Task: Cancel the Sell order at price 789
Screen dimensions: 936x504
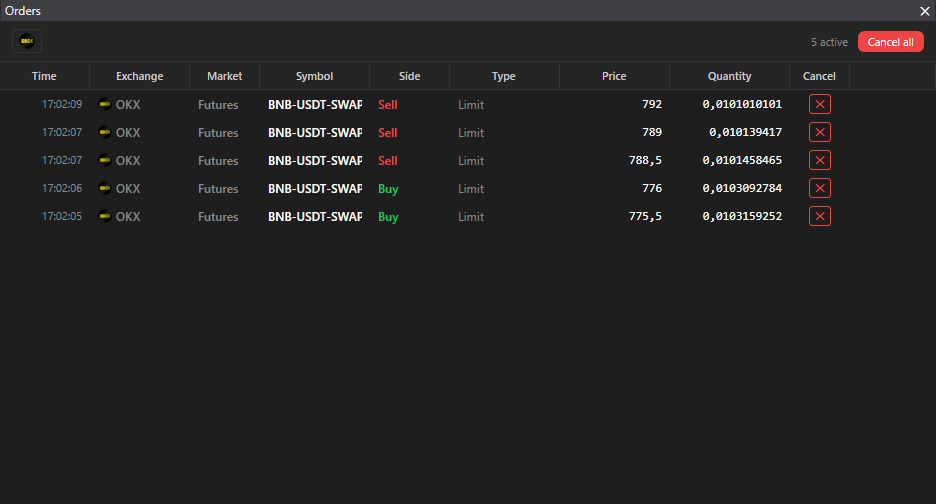Action: pyautogui.click(x=820, y=132)
